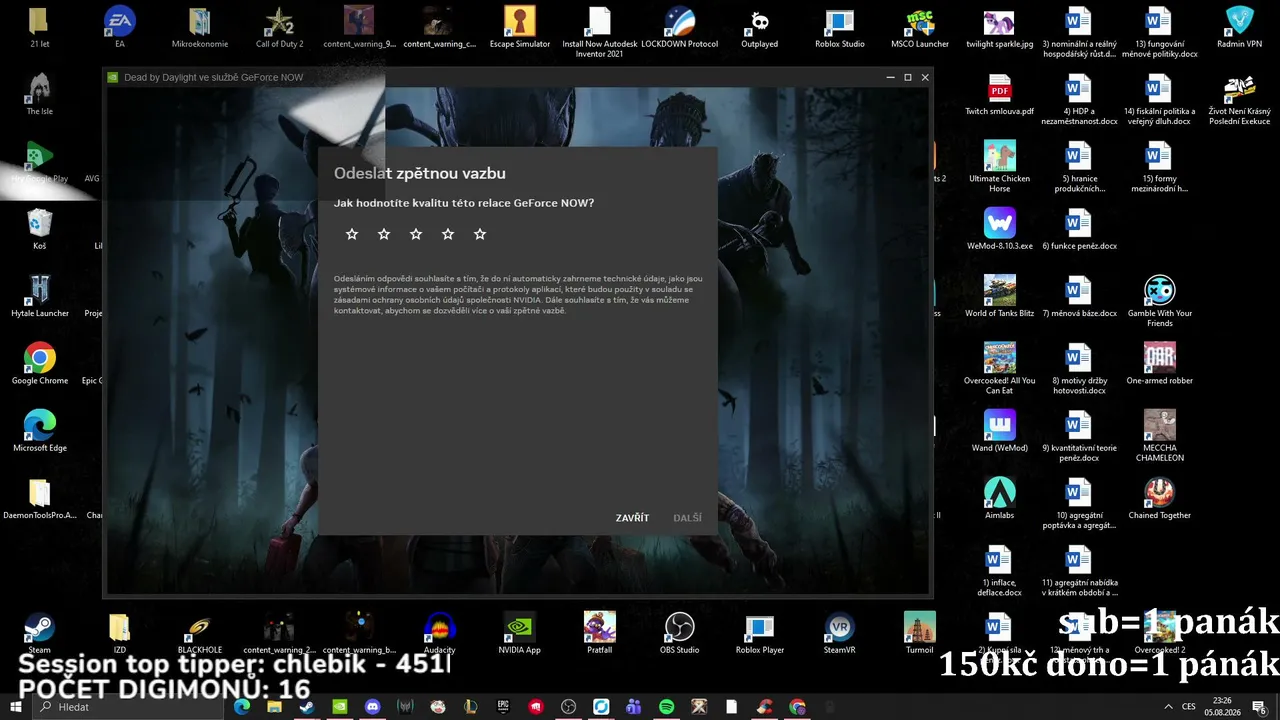The width and height of the screenshot is (1280, 720).
Task: Click the Hledat taskbar search box
Action: 130,707
